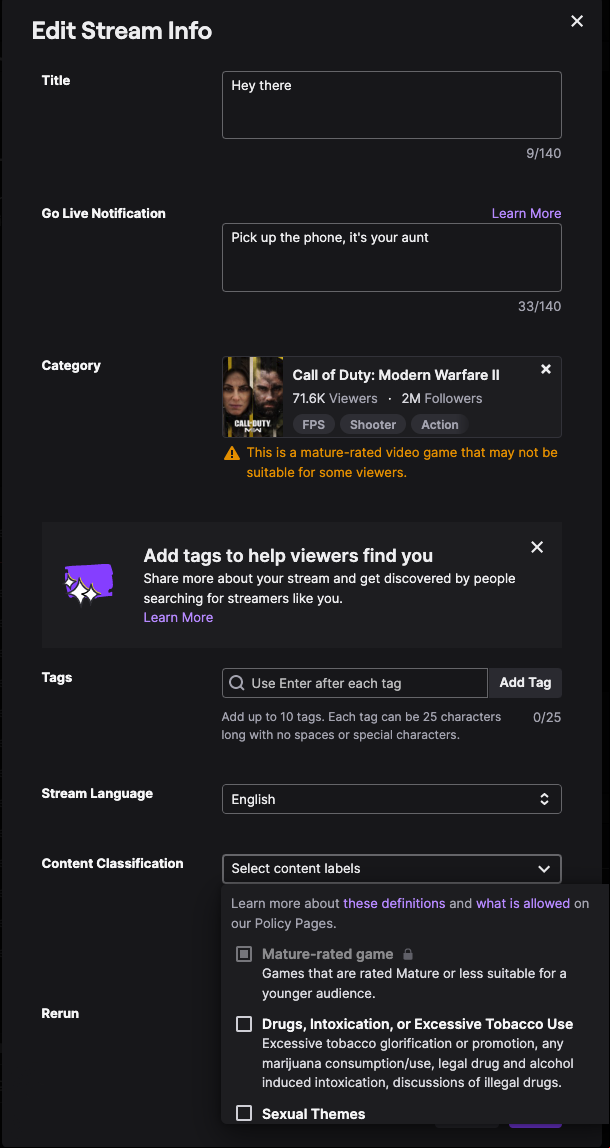Open Learn More for Go Live Notification

click(x=527, y=213)
